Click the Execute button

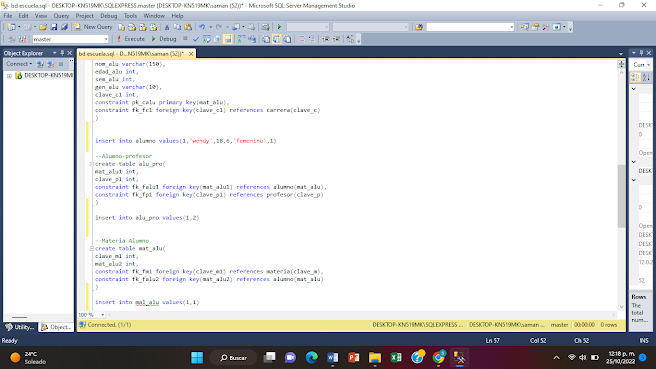pyautogui.click(x=131, y=39)
